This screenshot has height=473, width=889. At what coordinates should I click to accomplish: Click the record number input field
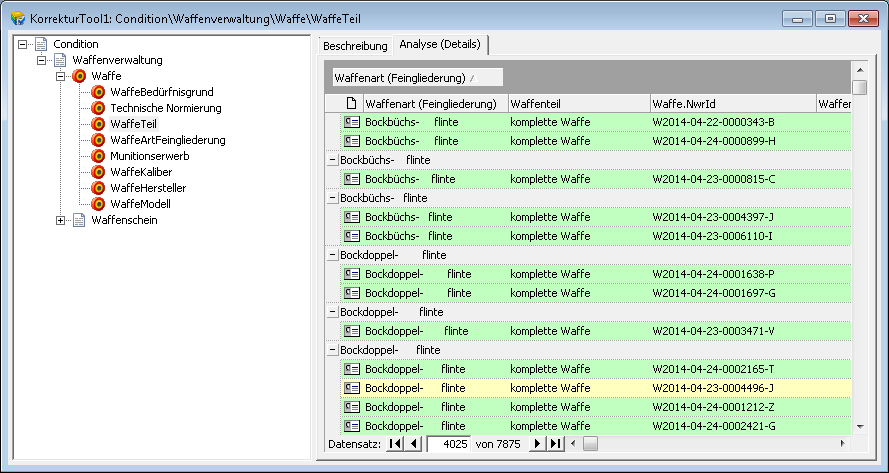(x=448, y=443)
